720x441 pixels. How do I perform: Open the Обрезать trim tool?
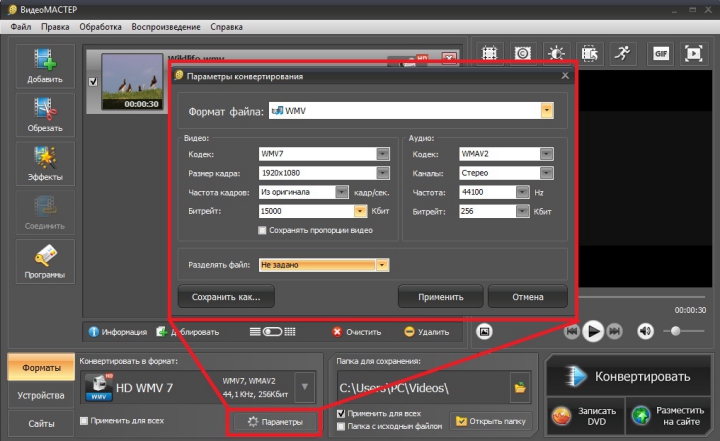(45, 115)
